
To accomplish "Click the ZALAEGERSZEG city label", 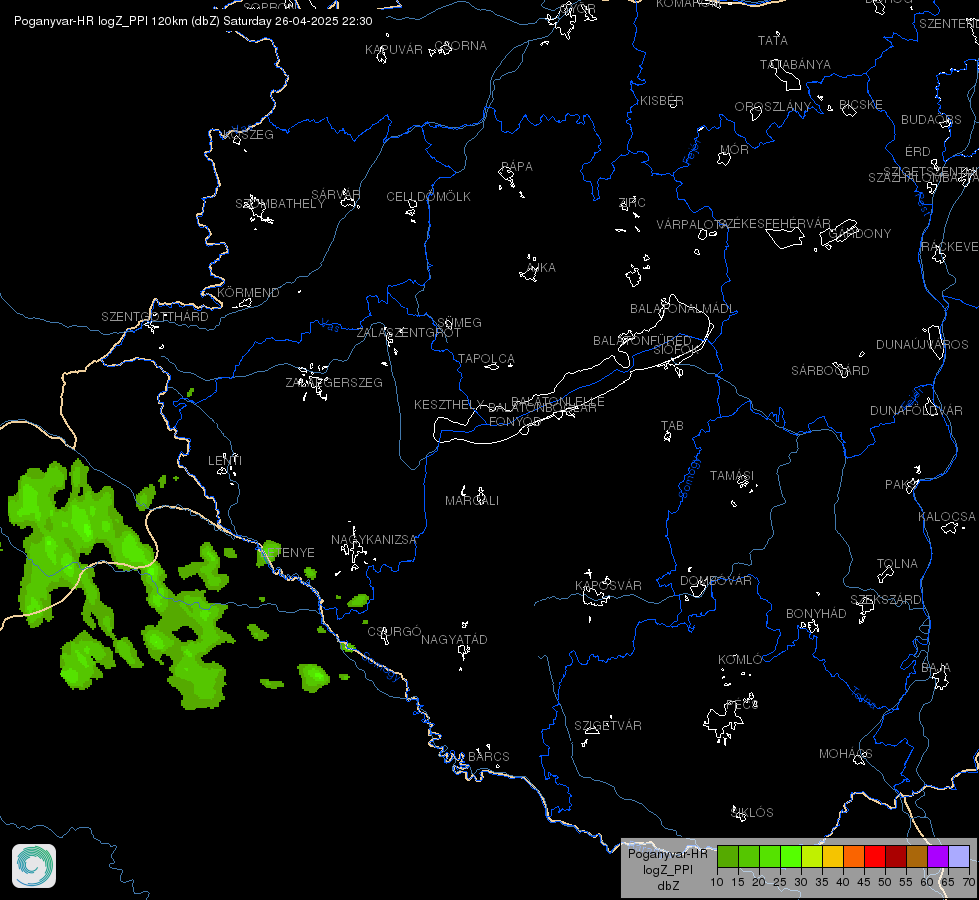I will (x=334, y=383).
